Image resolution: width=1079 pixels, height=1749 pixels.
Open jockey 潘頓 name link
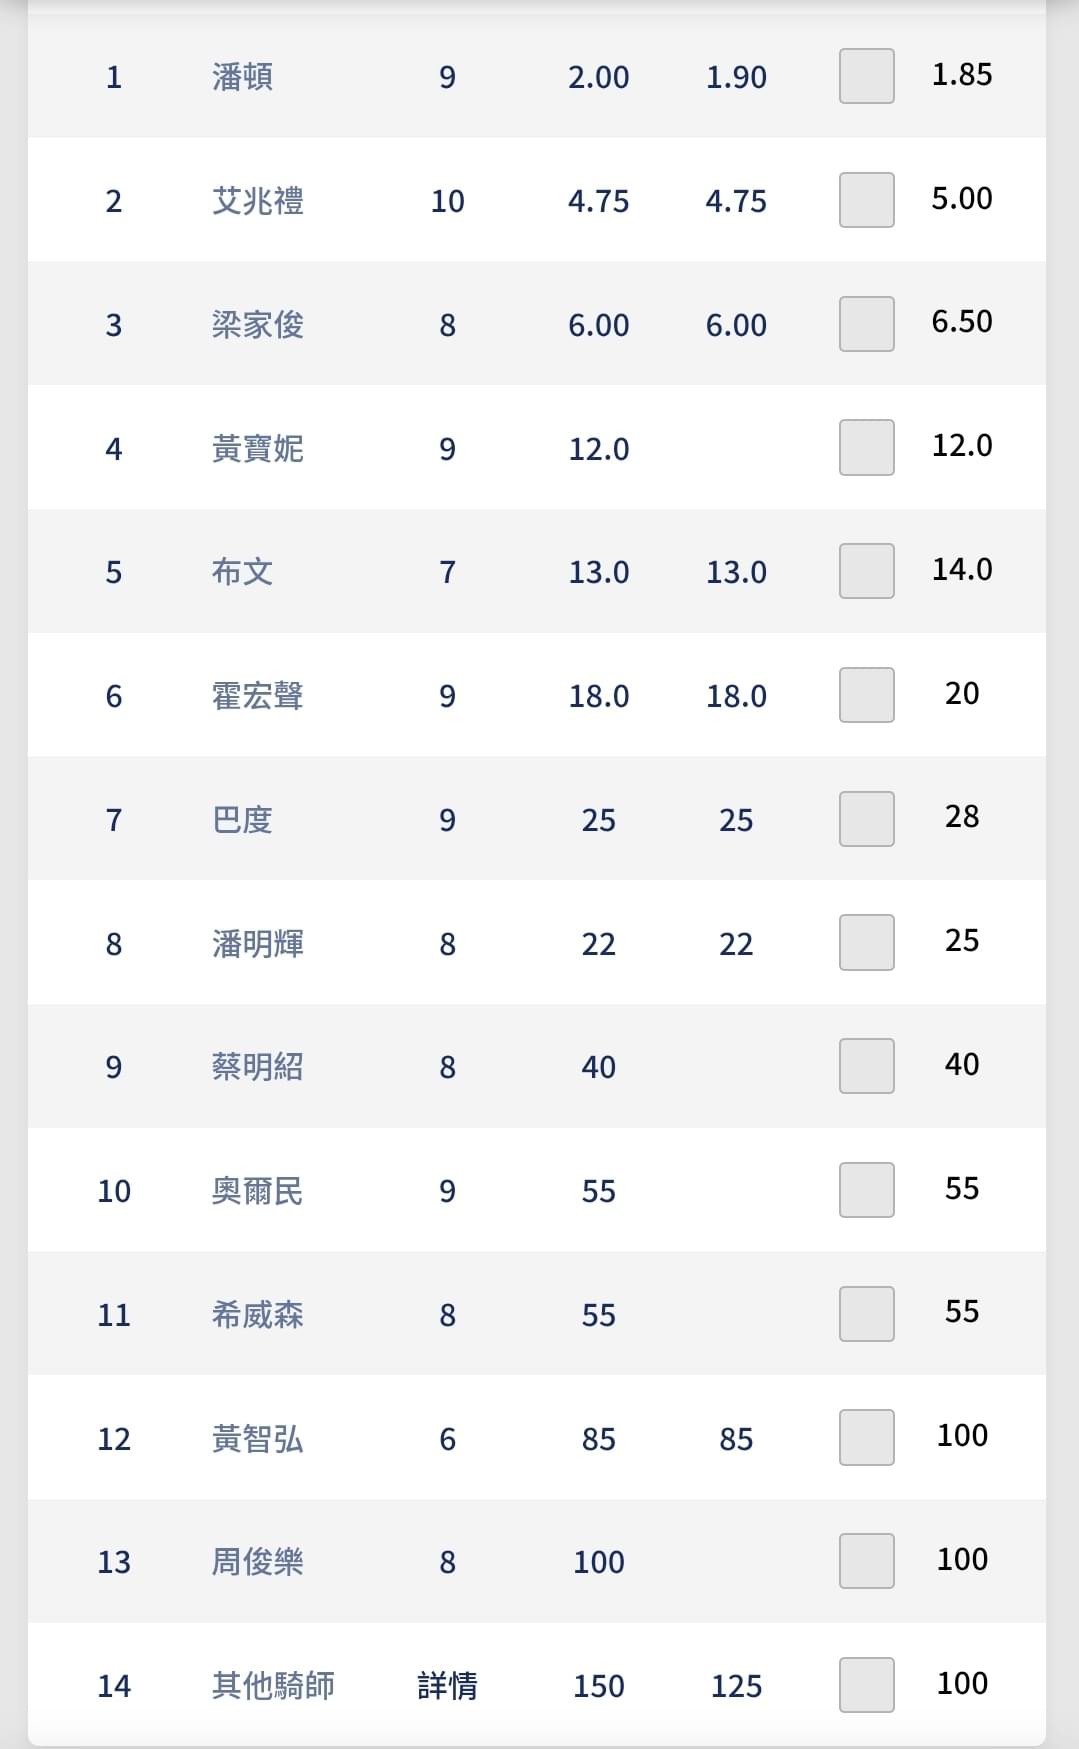pyautogui.click(x=242, y=77)
